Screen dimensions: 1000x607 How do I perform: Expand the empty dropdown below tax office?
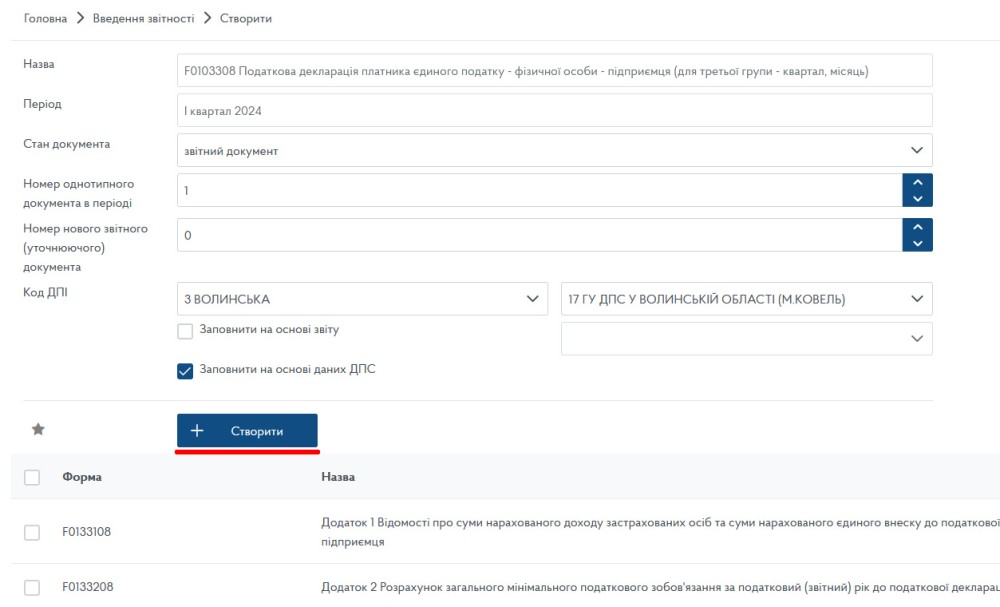(746, 339)
